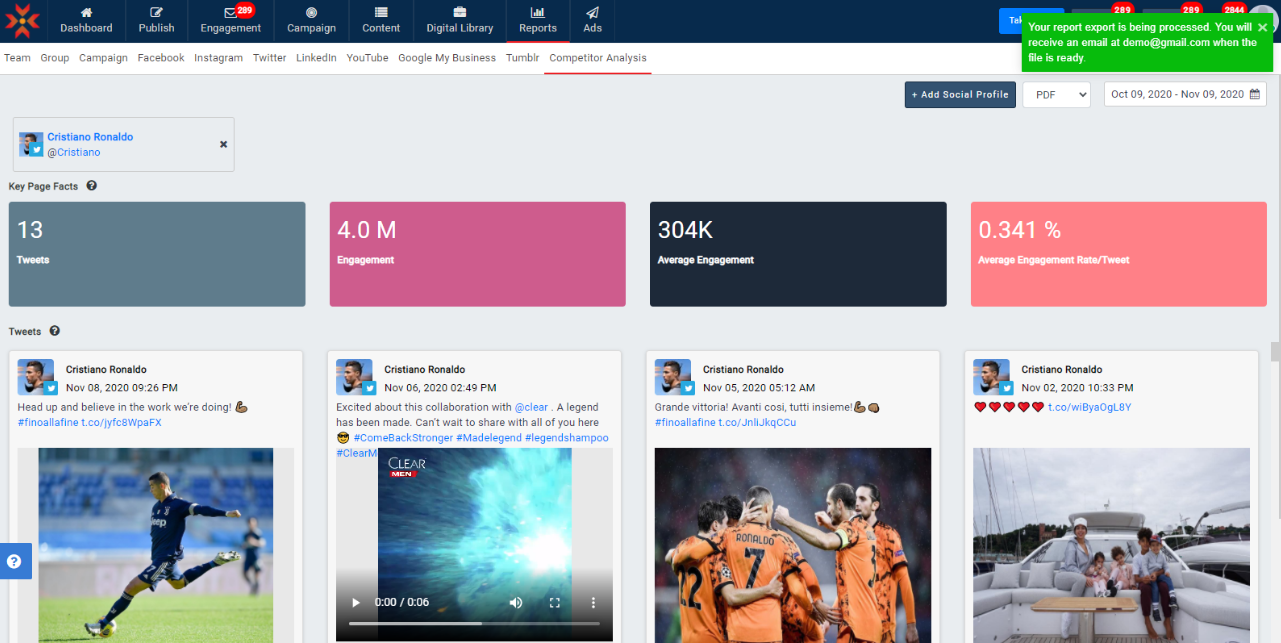Click the Add Social Profile button
The image size is (1281, 643).
(960, 94)
